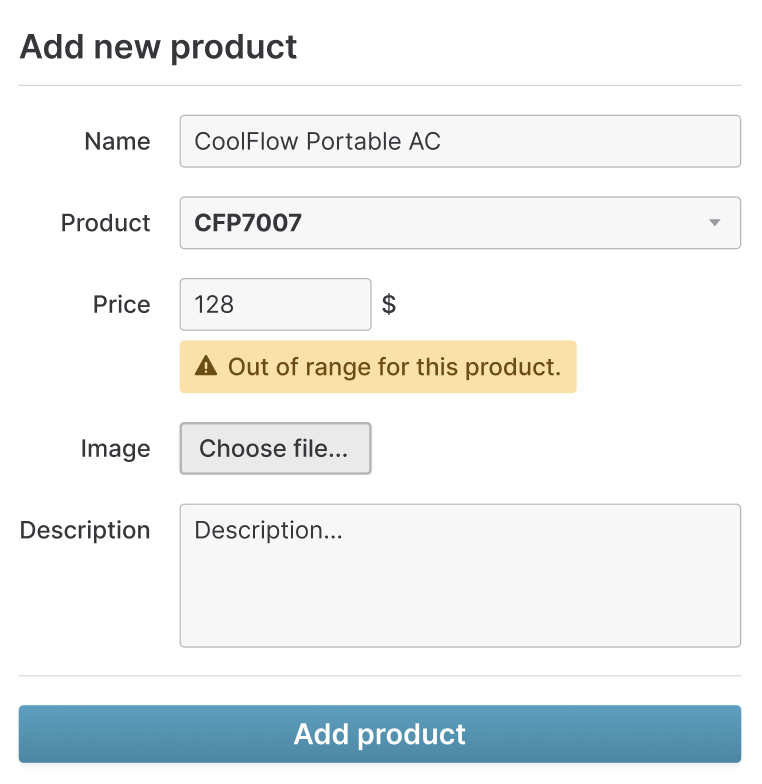Click the Description field label
The width and height of the screenshot is (762, 784).
coord(85,530)
